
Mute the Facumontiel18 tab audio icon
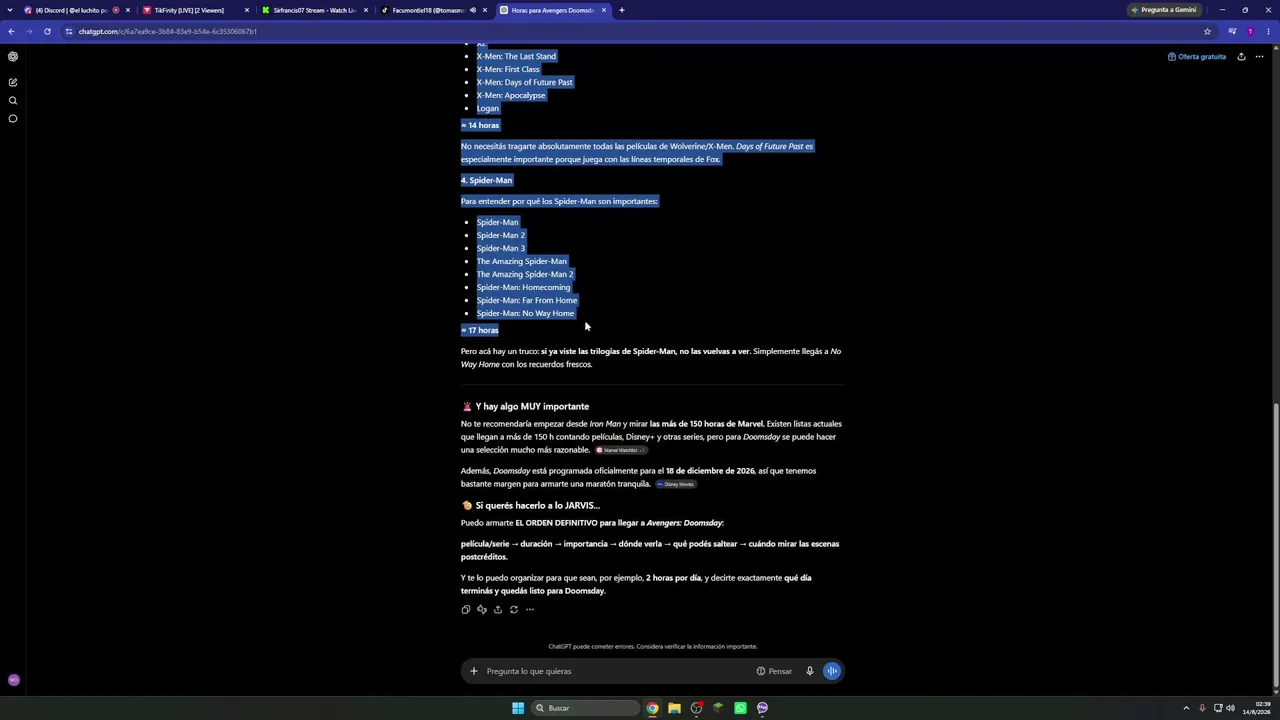(x=473, y=10)
